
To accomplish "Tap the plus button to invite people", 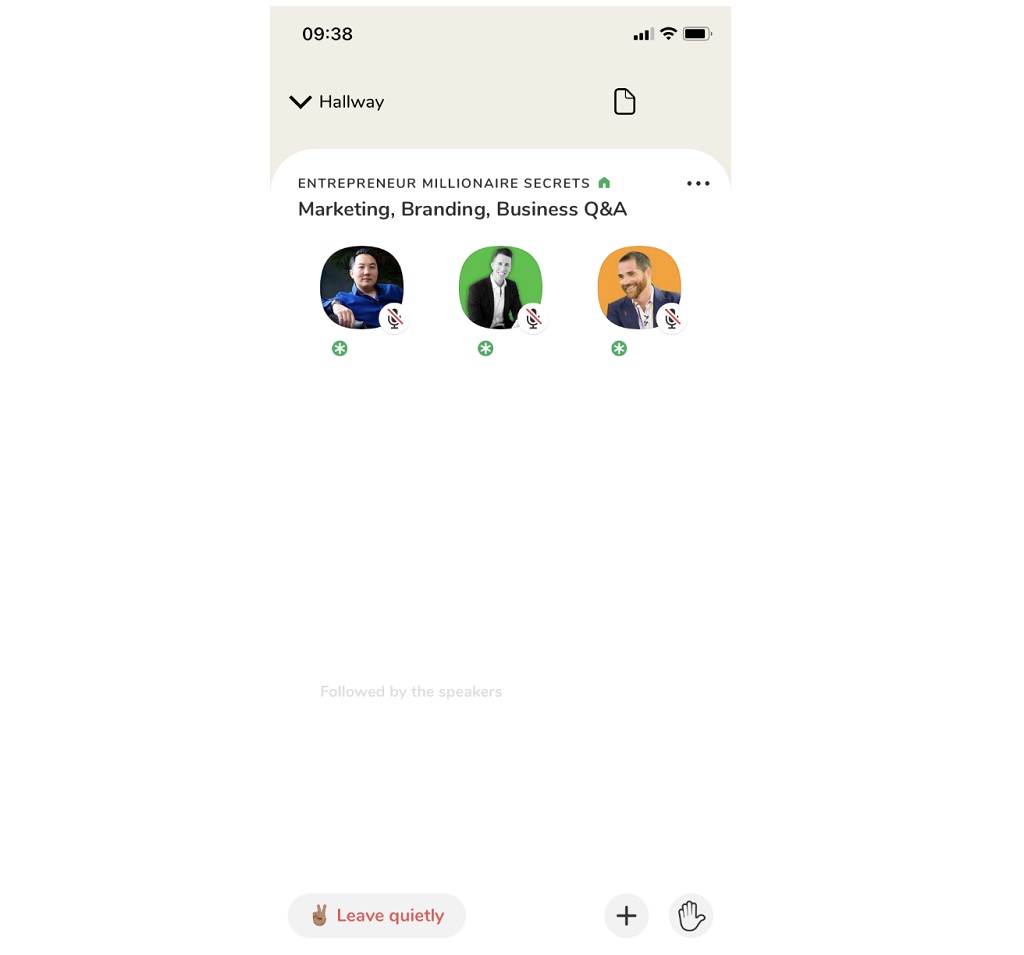I will pyautogui.click(x=626, y=915).
